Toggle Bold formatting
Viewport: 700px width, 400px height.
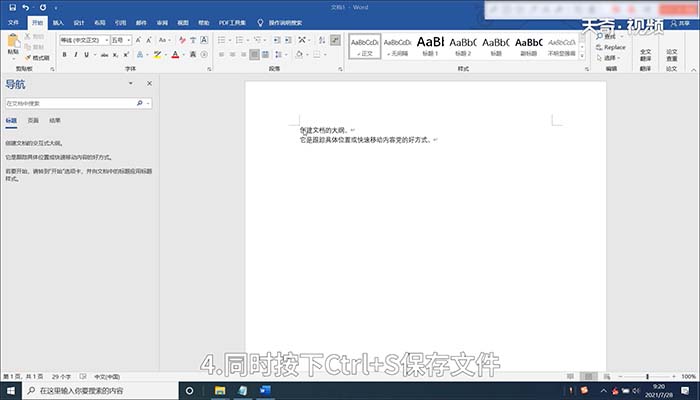[x=65, y=54]
